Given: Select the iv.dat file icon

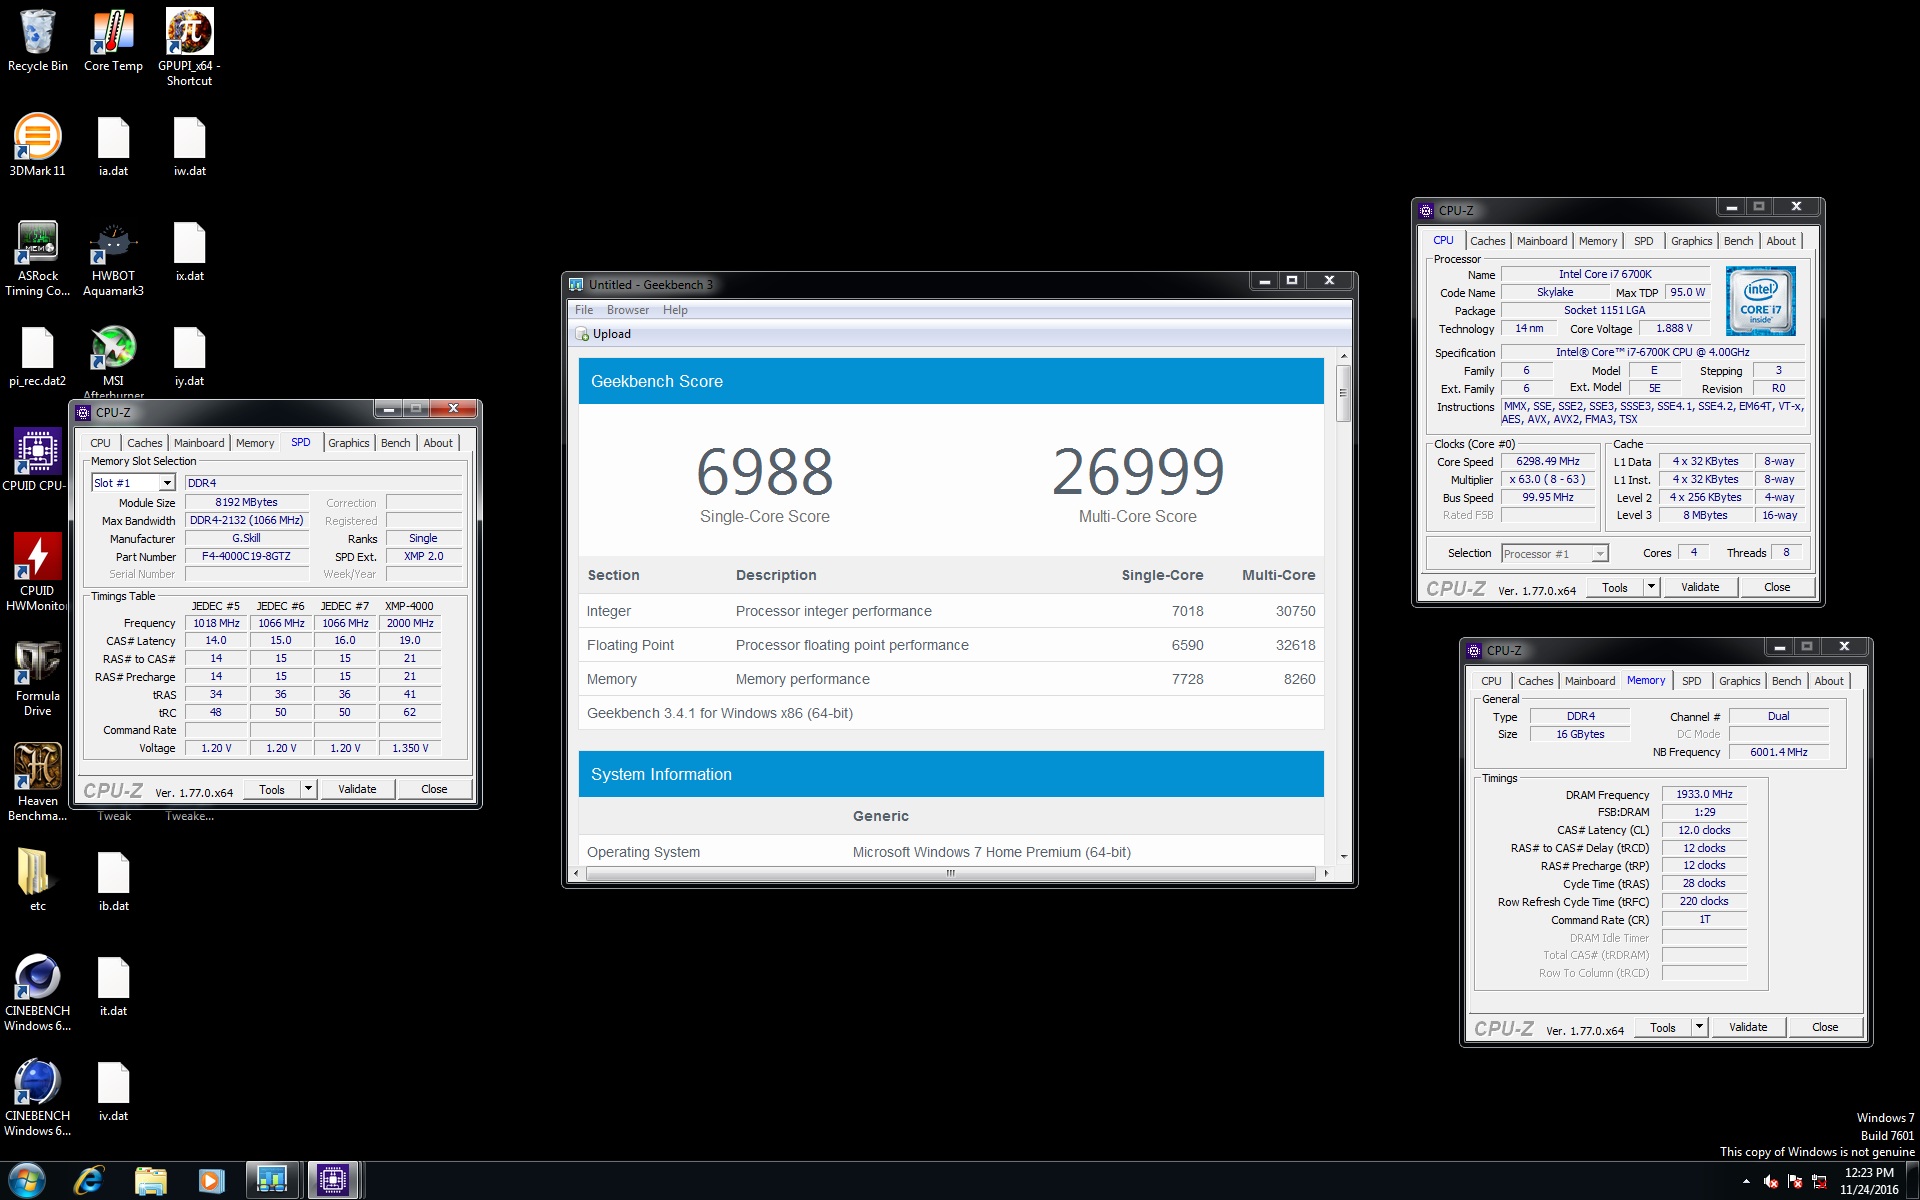Looking at the screenshot, I should pos(113,1090).
